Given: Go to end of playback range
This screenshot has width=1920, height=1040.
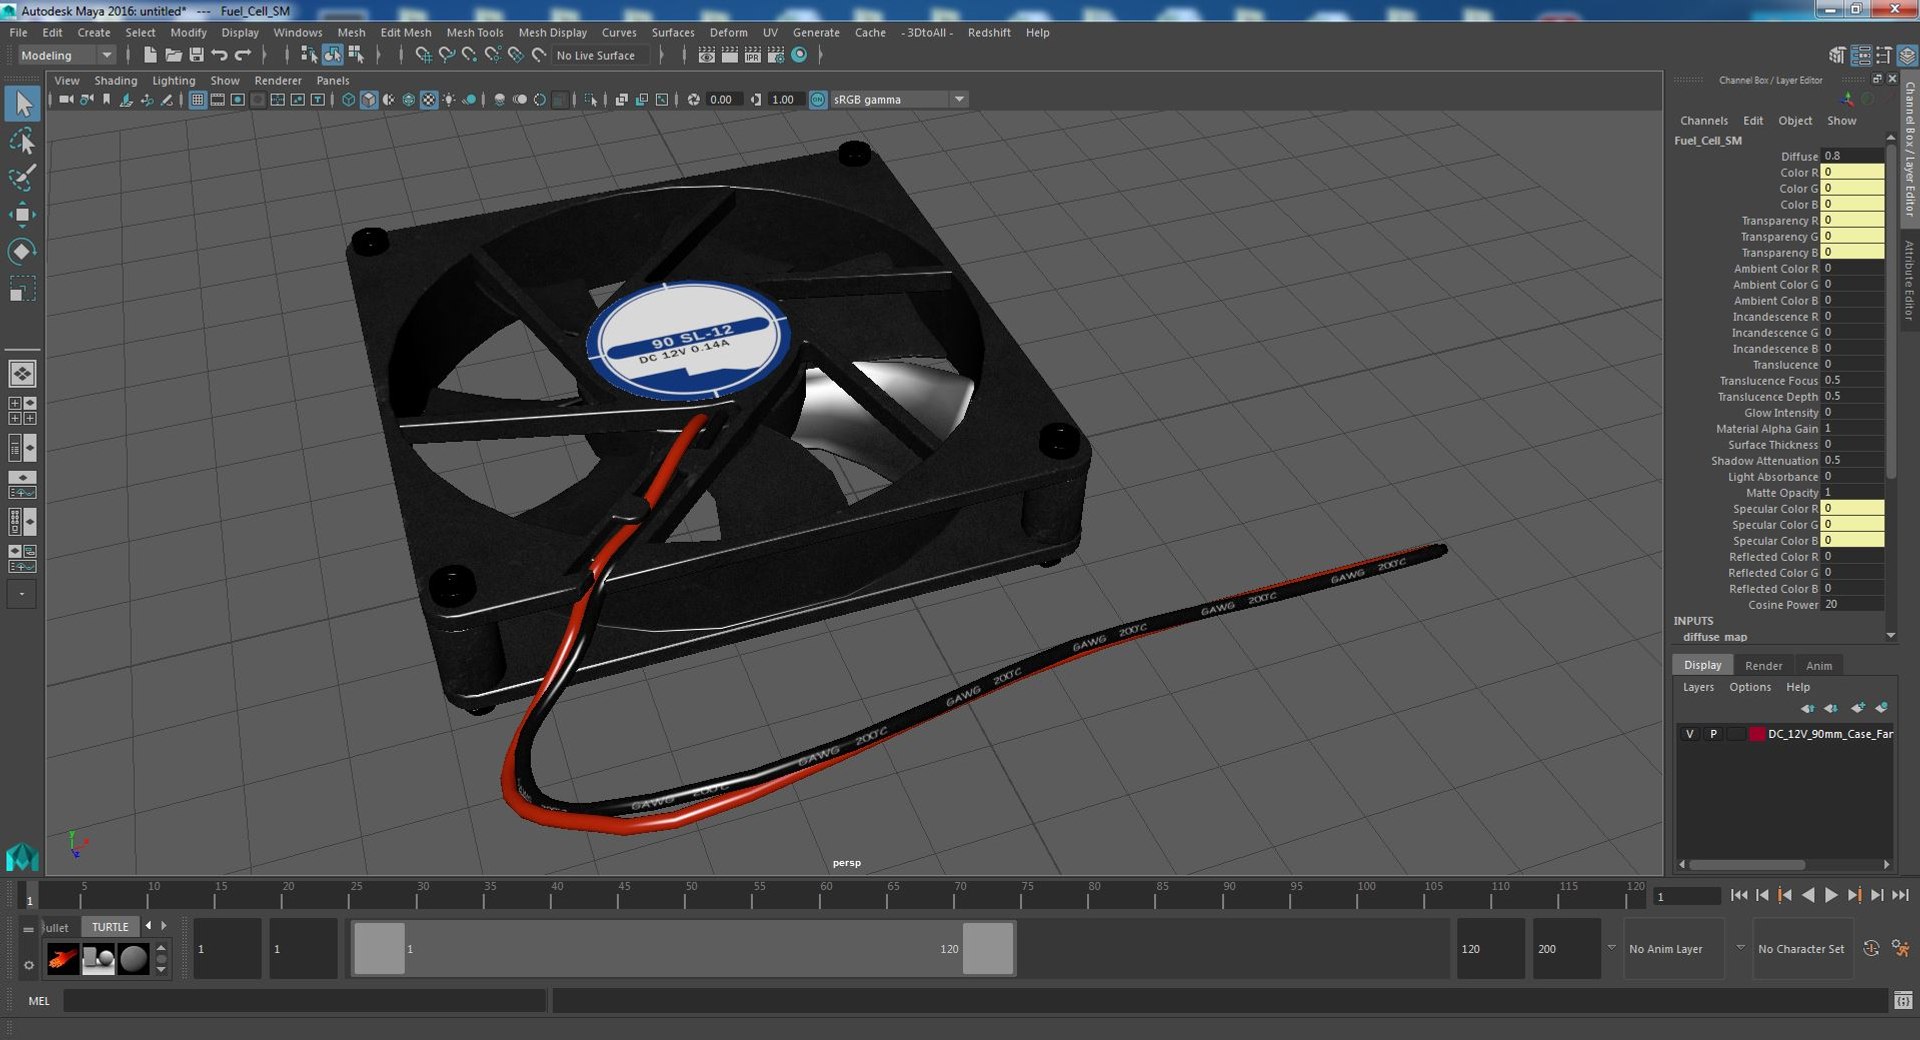Looking at the screenshot, I should click(1900, 895).
